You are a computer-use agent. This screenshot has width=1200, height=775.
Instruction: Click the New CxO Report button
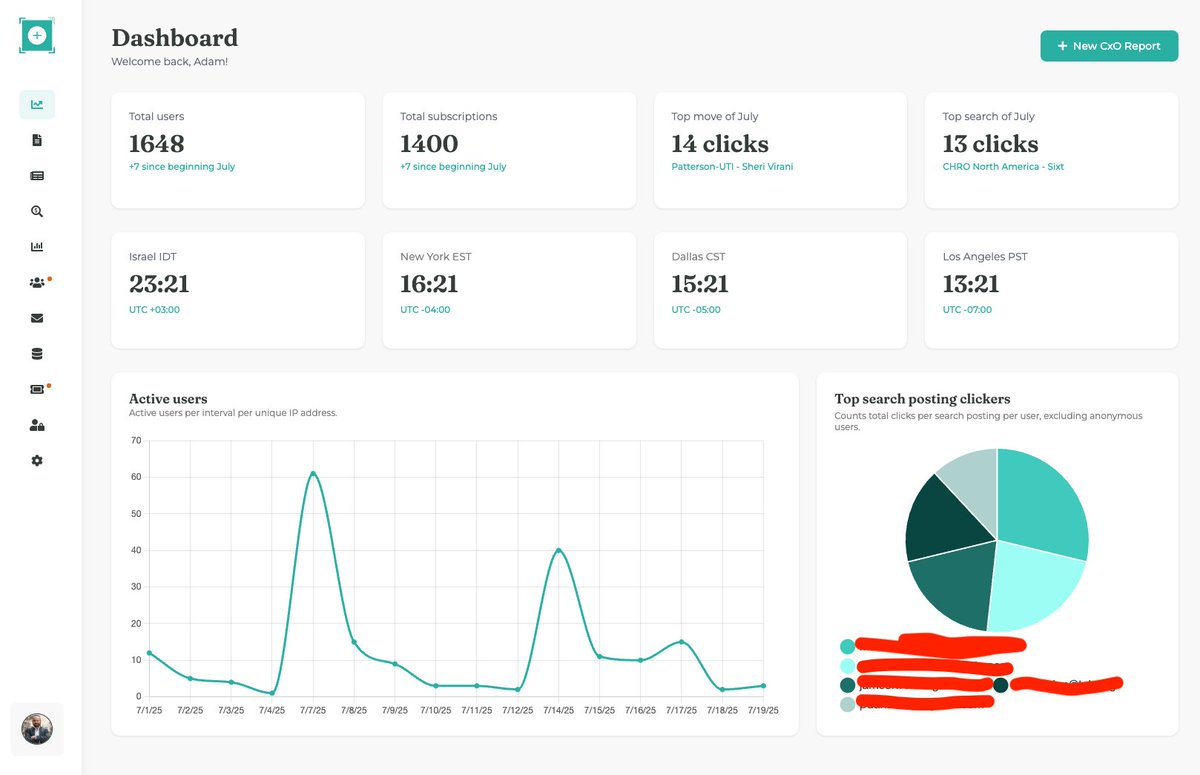tap(1109, 46)
